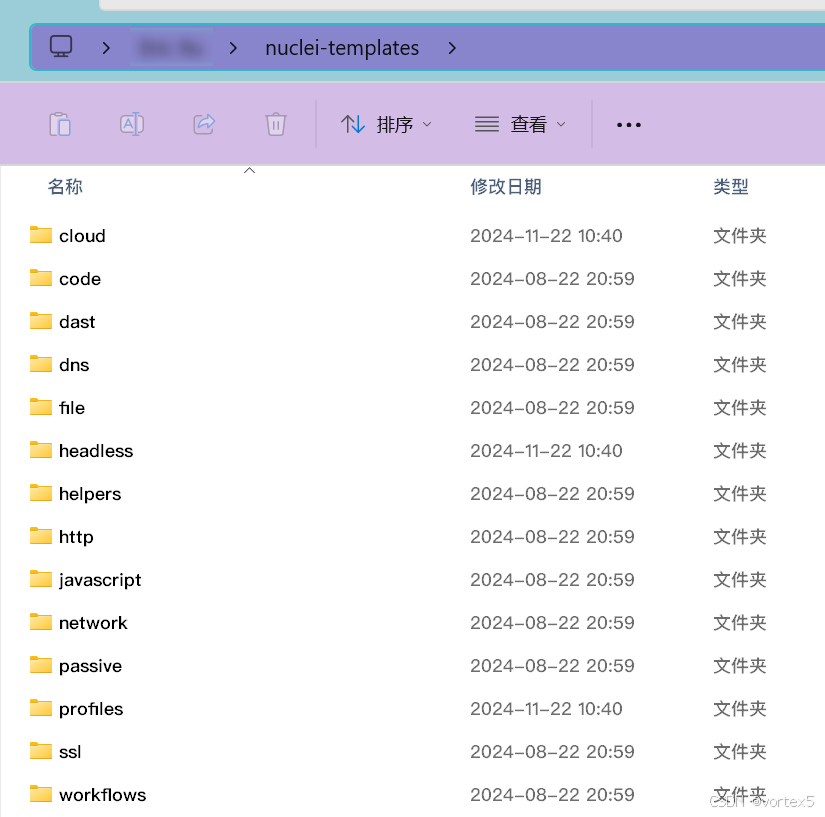Viewport: 825px width, 817px height.
Task: Click folder icon of profiles row
Action: pyautogui.click(x=41, y=708)
